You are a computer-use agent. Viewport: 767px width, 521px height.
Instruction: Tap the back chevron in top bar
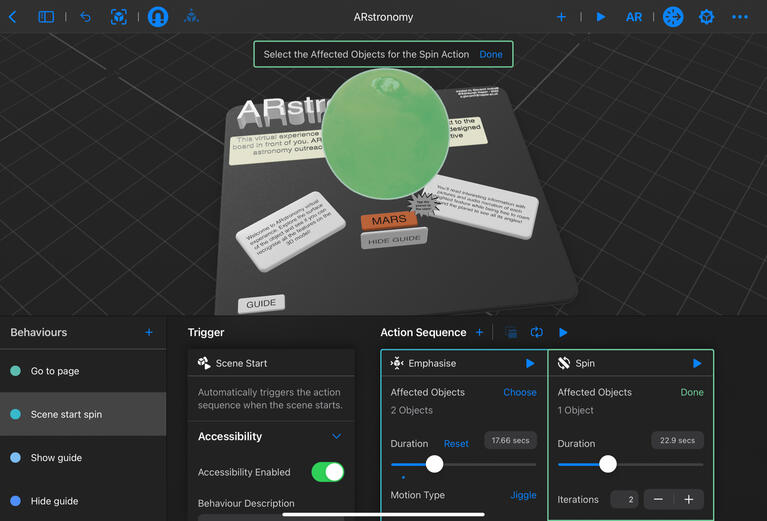click(13, 17)
